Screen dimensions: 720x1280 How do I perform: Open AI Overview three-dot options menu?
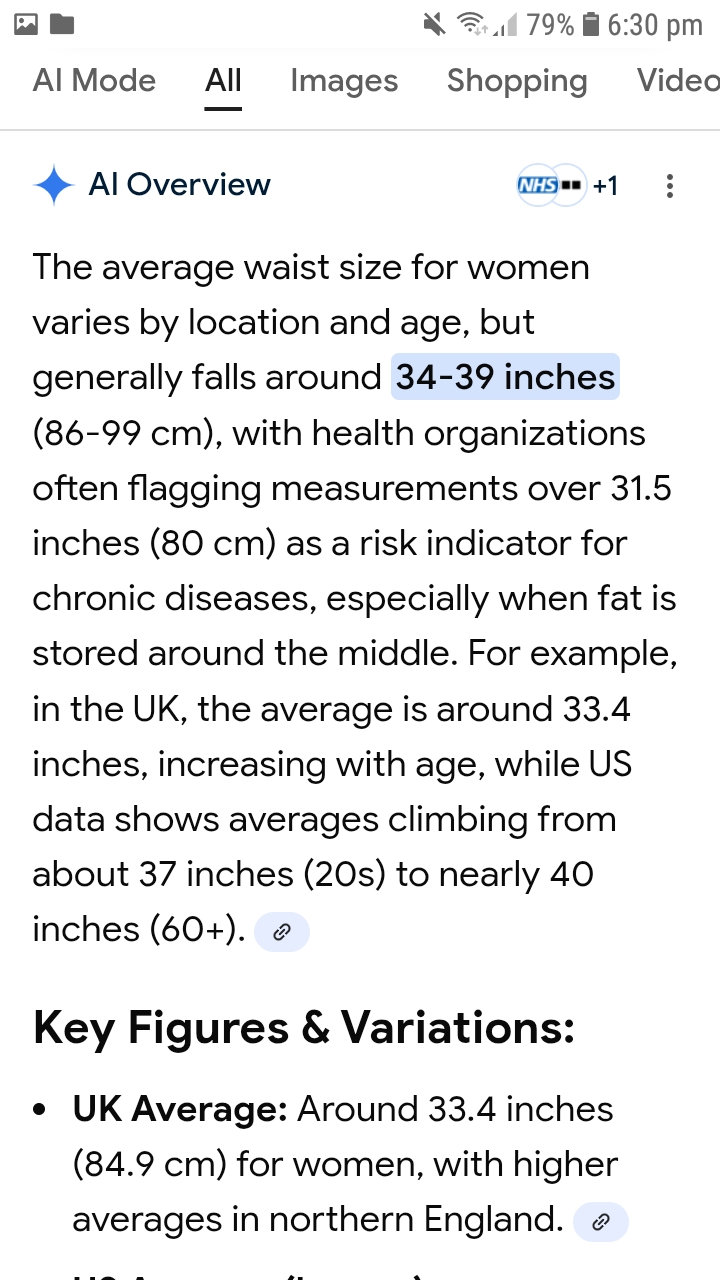(669, 185)
